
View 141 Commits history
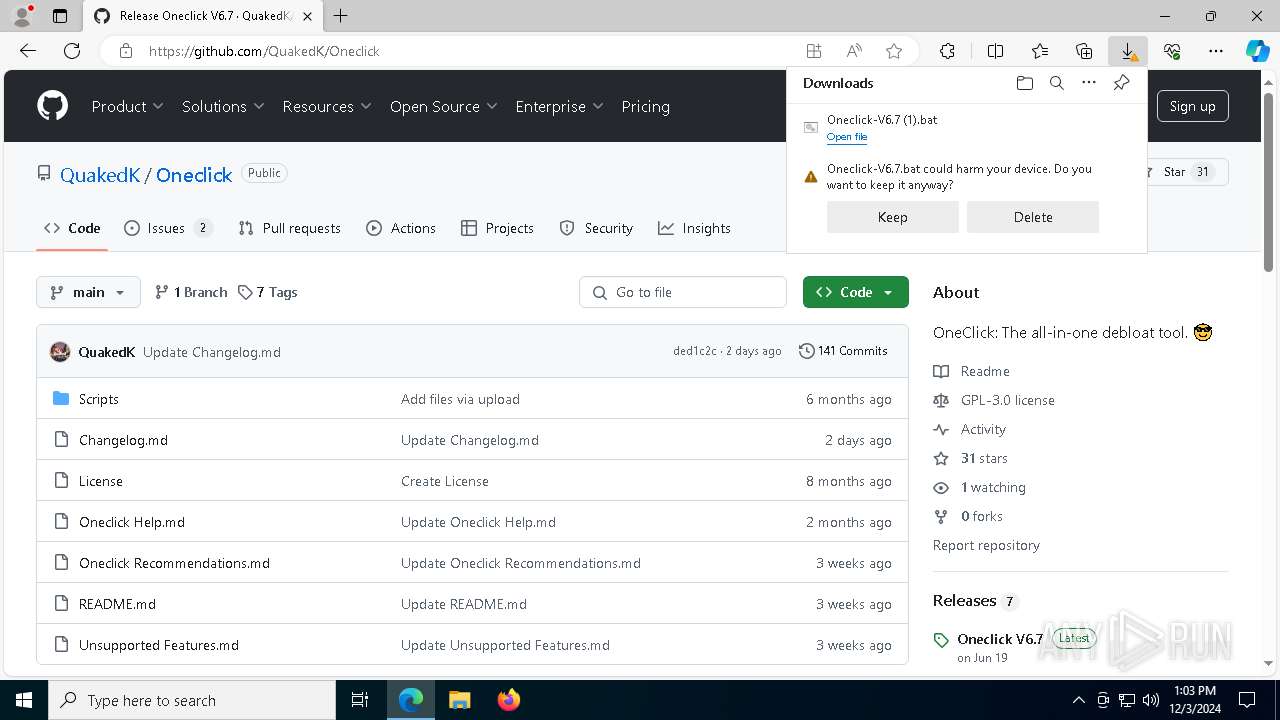(843, 351)
